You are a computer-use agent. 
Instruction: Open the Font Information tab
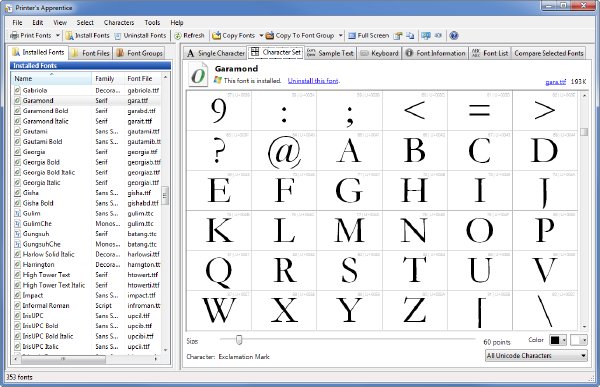435,53
